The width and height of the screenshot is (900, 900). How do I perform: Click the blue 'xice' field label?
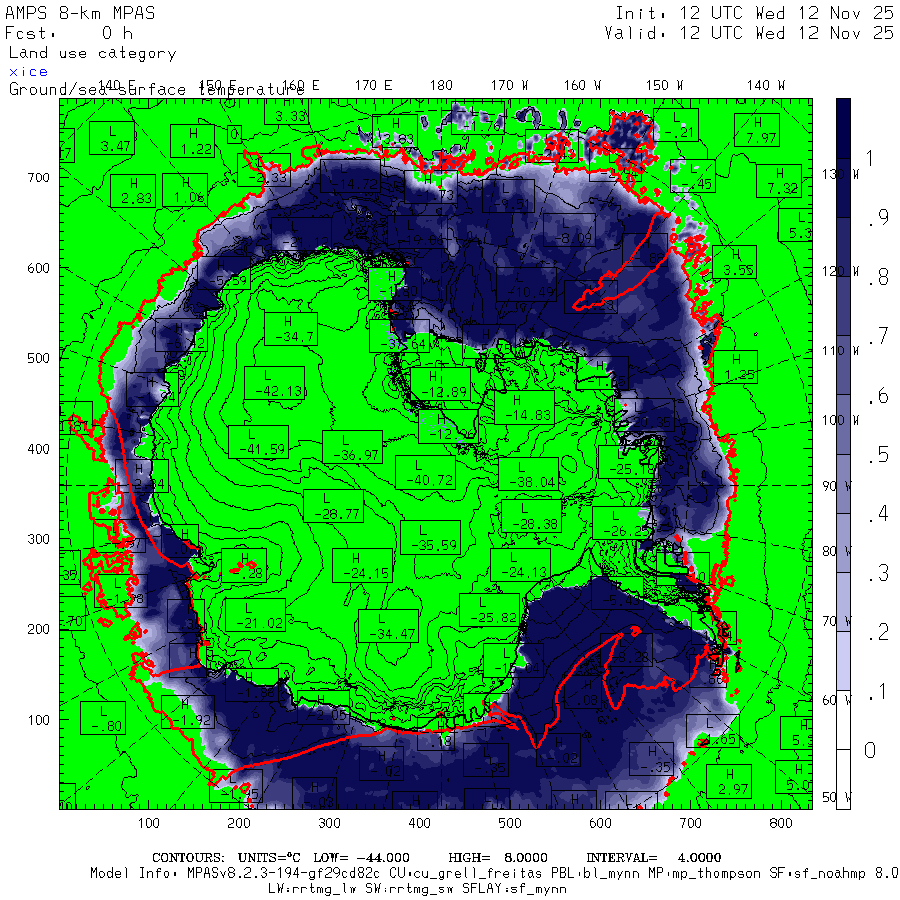[28, 72]
